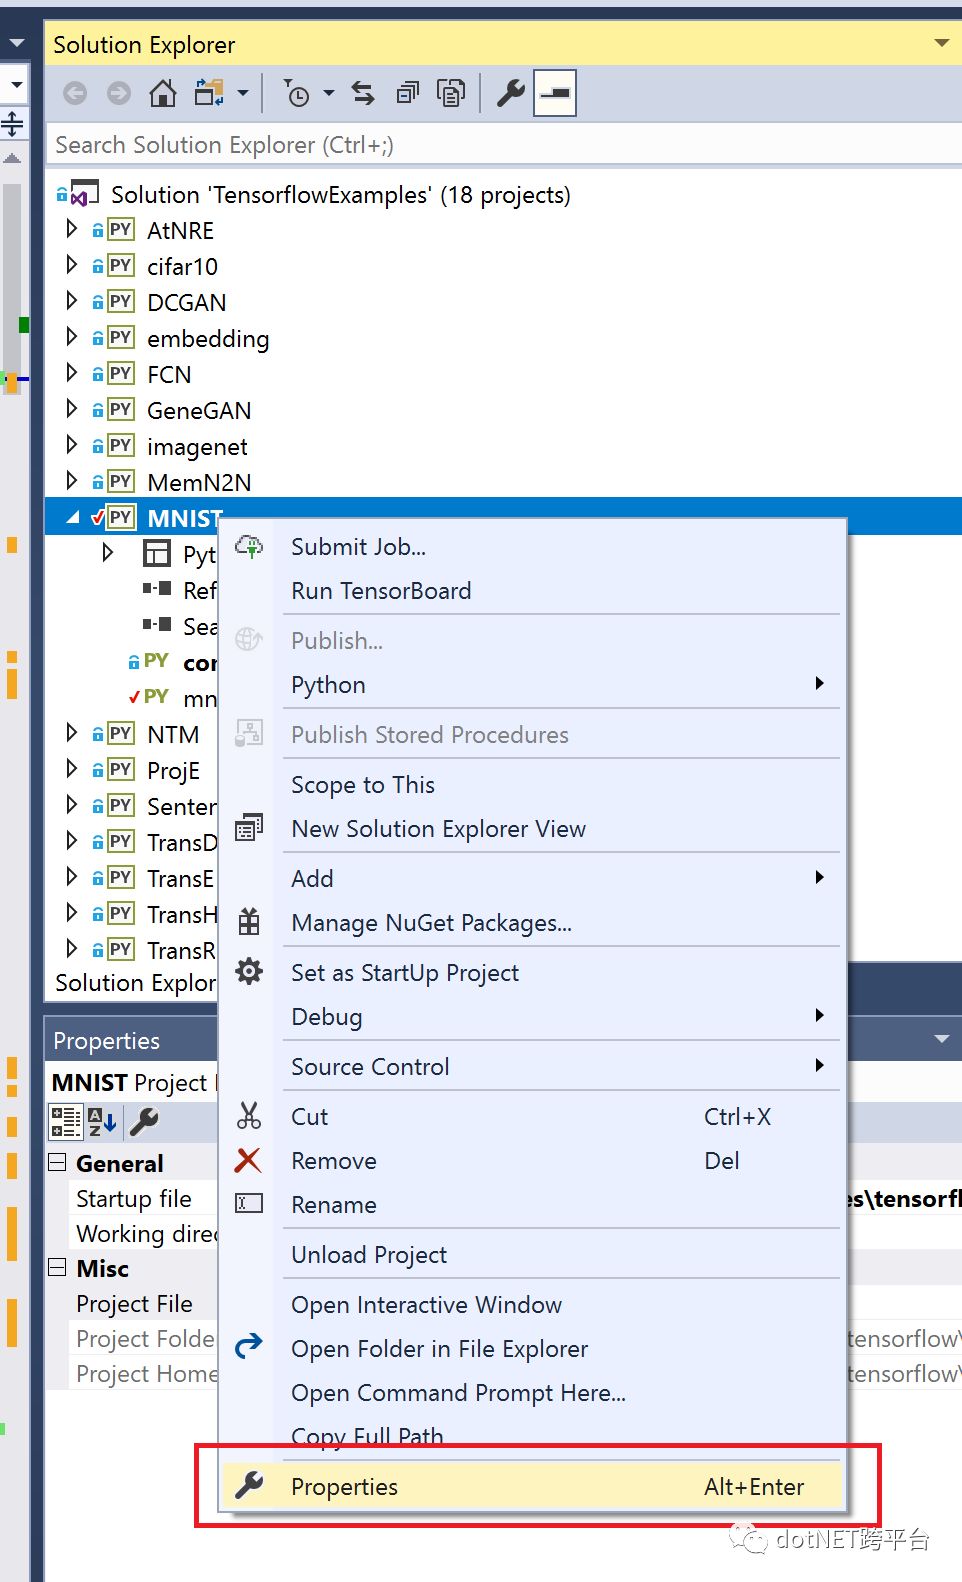
Task: Click the Forward navigation arrow in toolbar
Action: [x=119, y=94]
